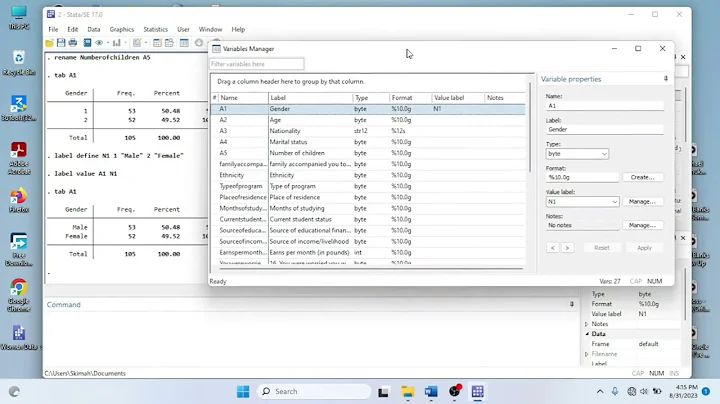The image size is (720, 404).
Task: Sort by the Value label column header
Action: click(458, 98)
